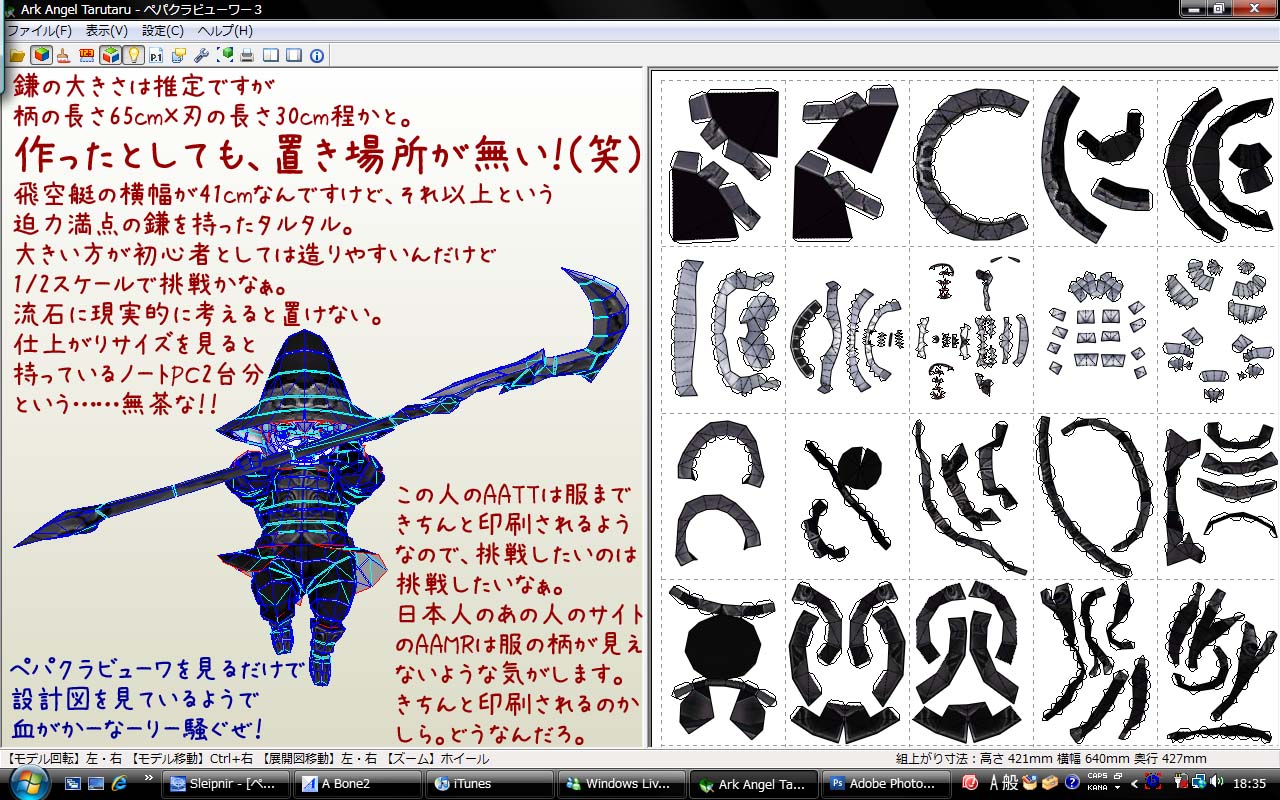
Task: Toggle the KANA lock indicator
Action: (1096, 788)
